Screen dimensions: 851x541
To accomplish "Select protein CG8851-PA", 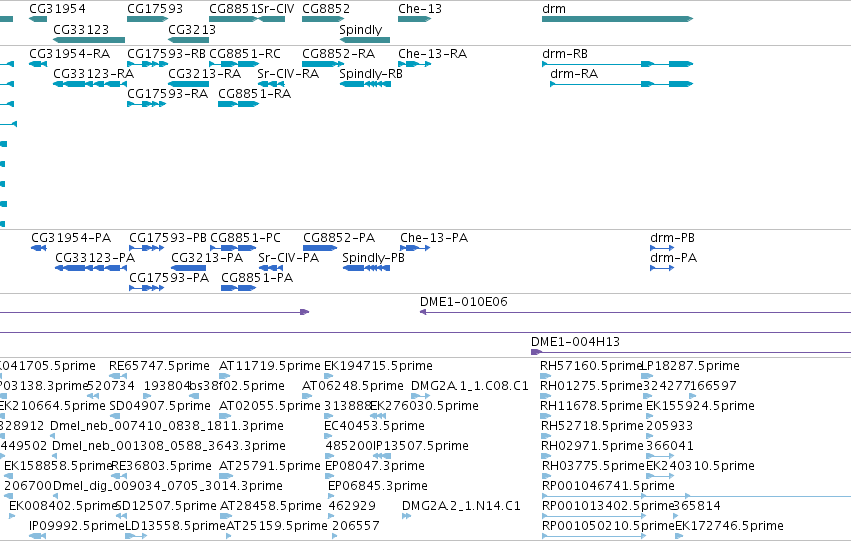I will (239, 288).
